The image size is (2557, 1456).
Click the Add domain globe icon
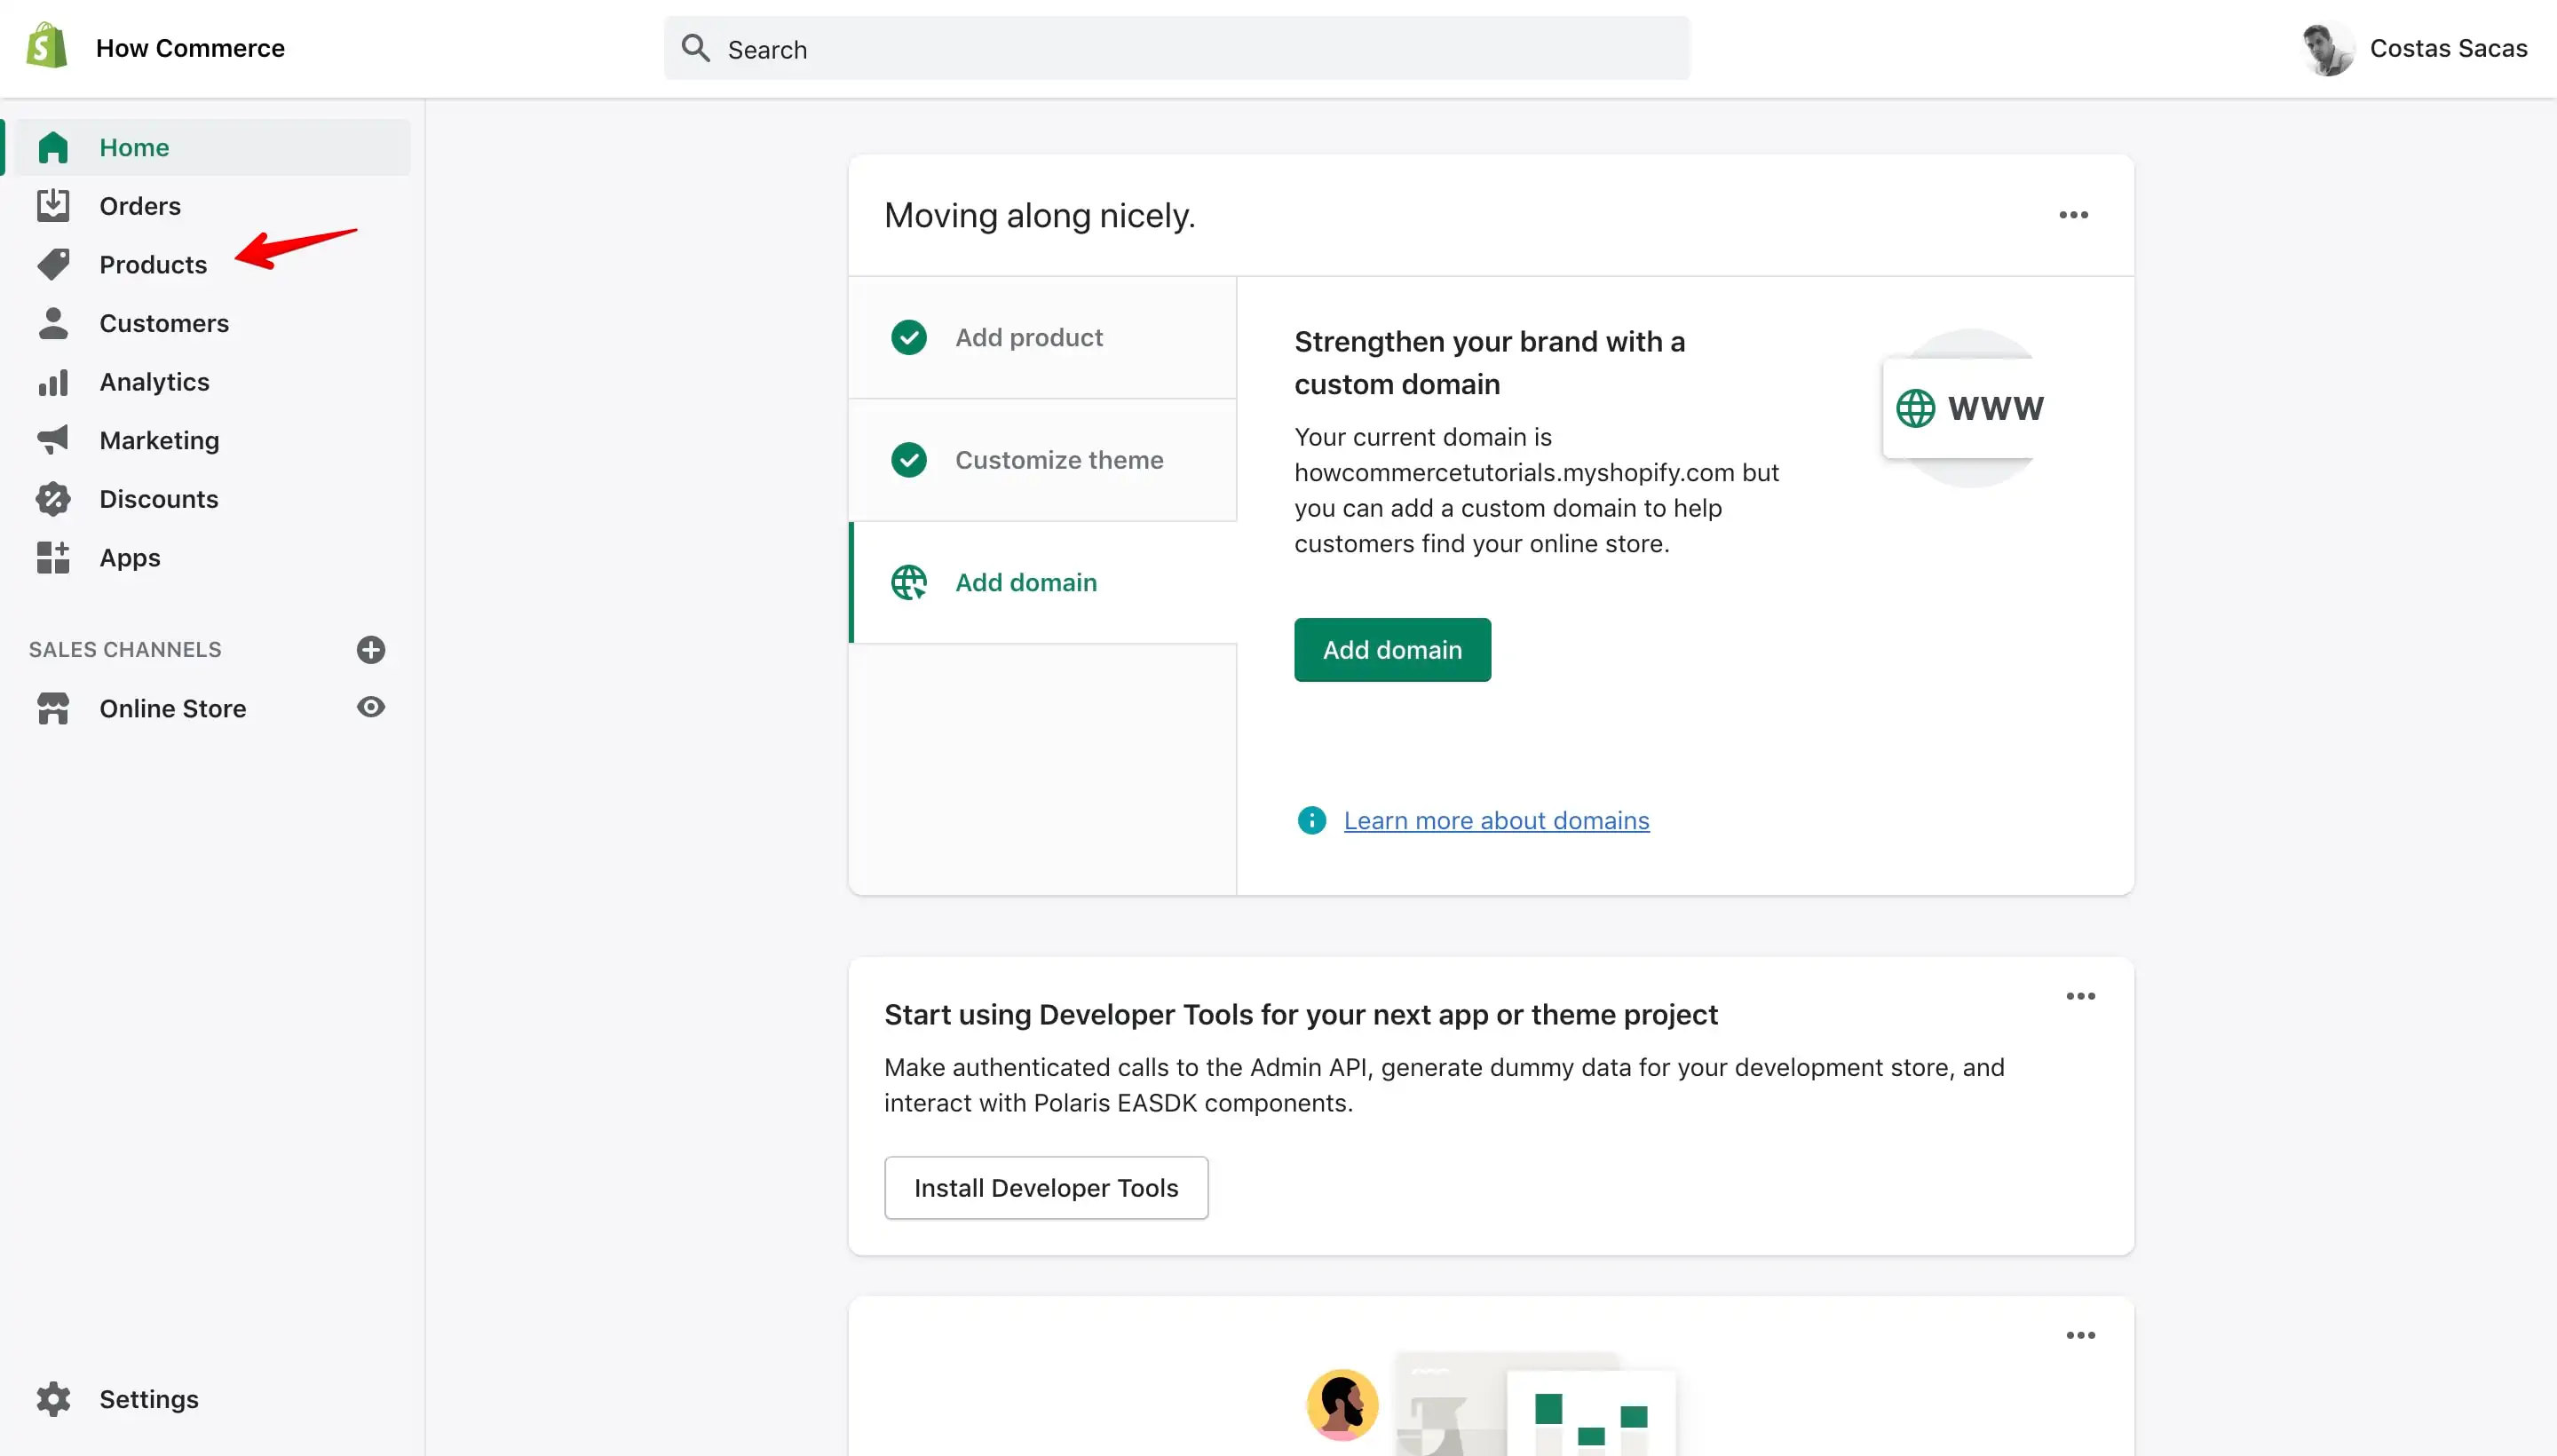909,582
